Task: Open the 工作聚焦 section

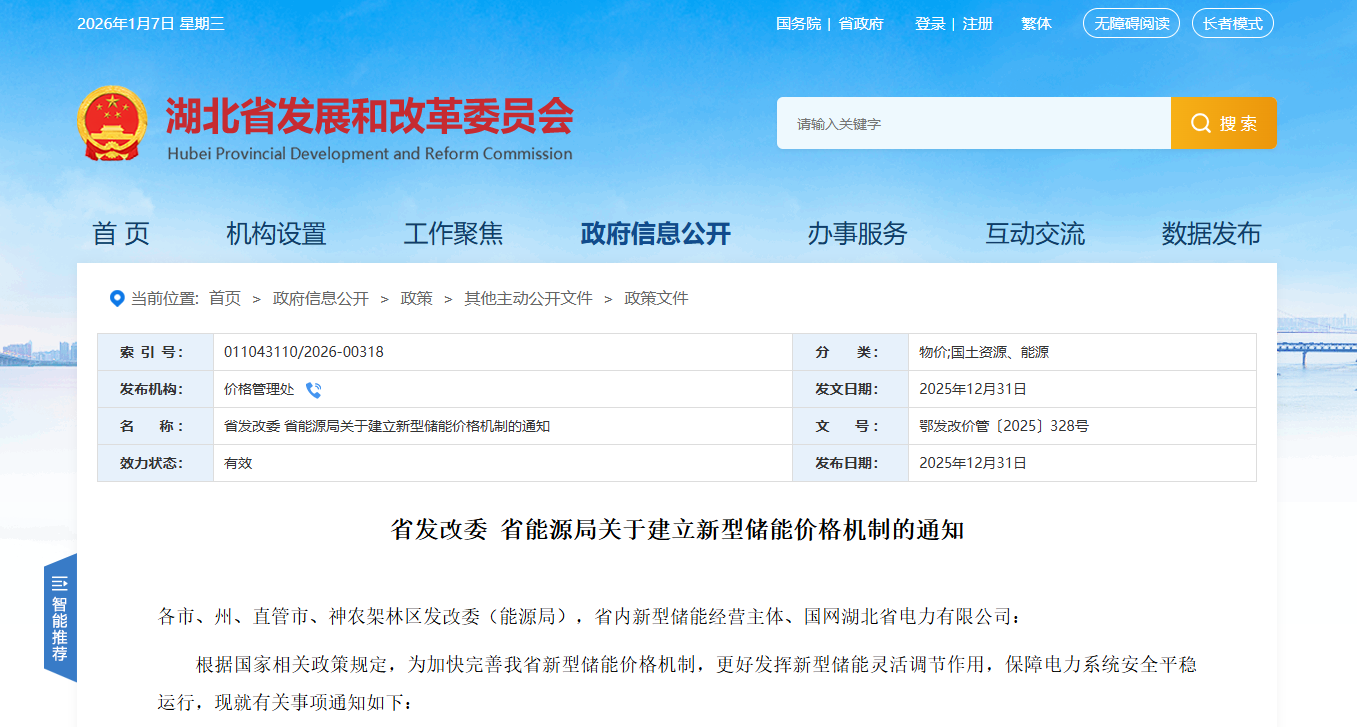Action: click(x=455, y=233)
